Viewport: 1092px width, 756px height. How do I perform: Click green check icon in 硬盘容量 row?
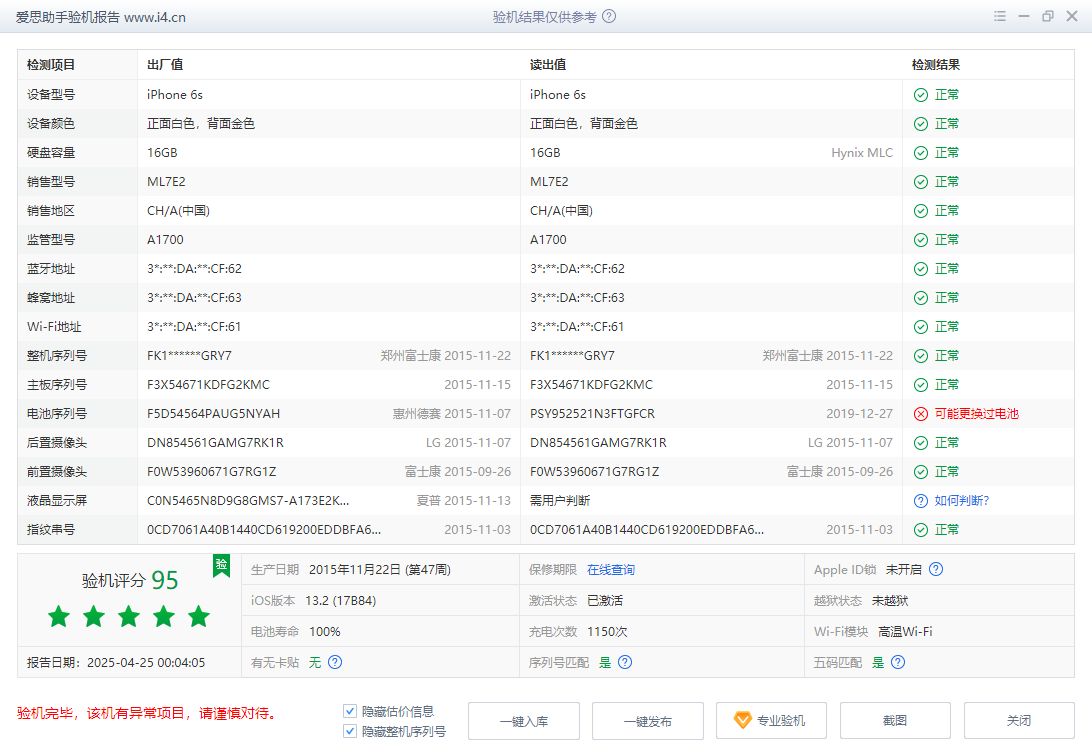921,153
